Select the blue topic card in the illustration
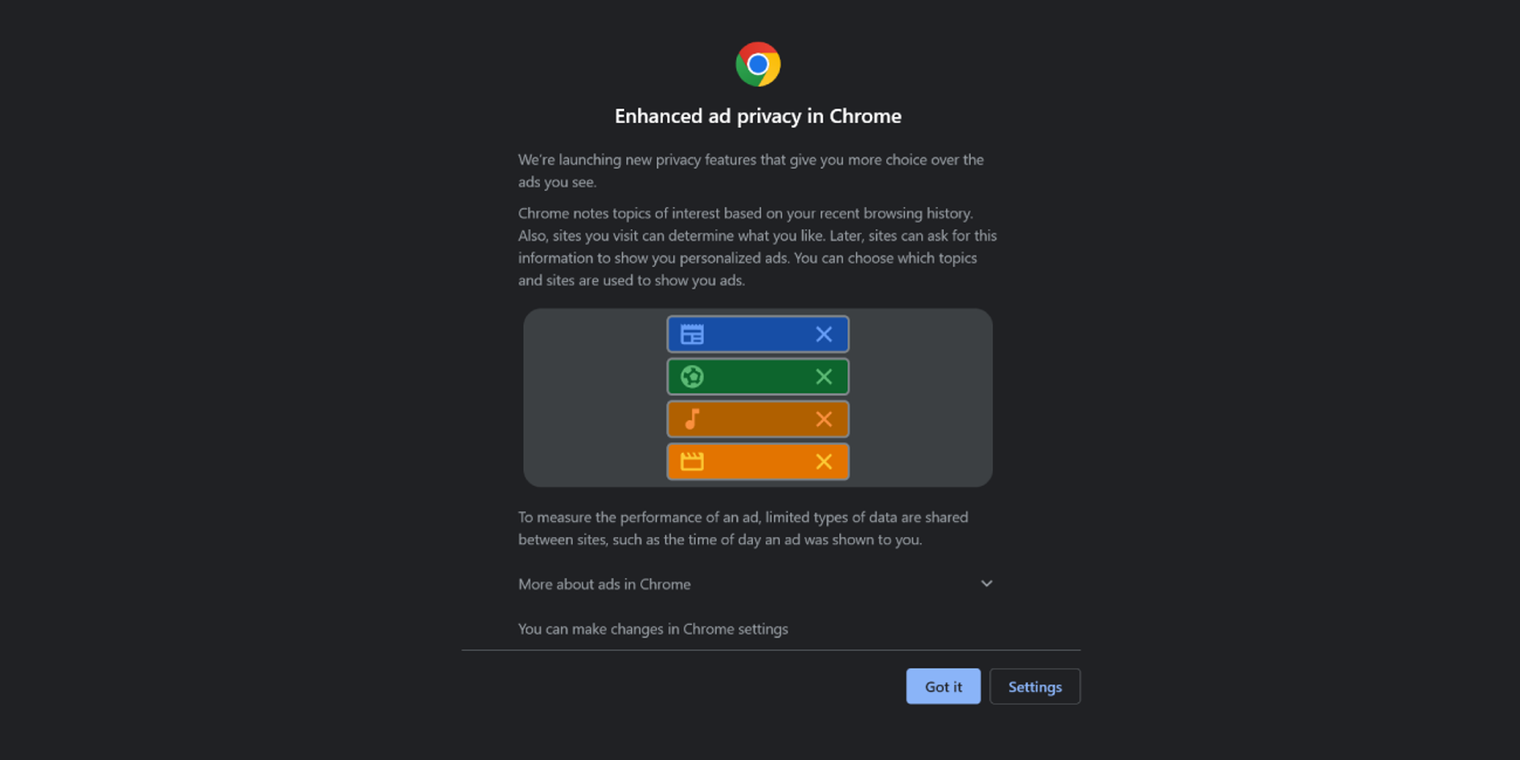 coord(757,333)
